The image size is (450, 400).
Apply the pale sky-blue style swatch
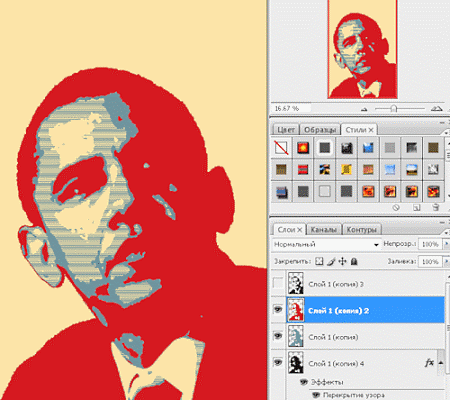click(x=390, y=169)
